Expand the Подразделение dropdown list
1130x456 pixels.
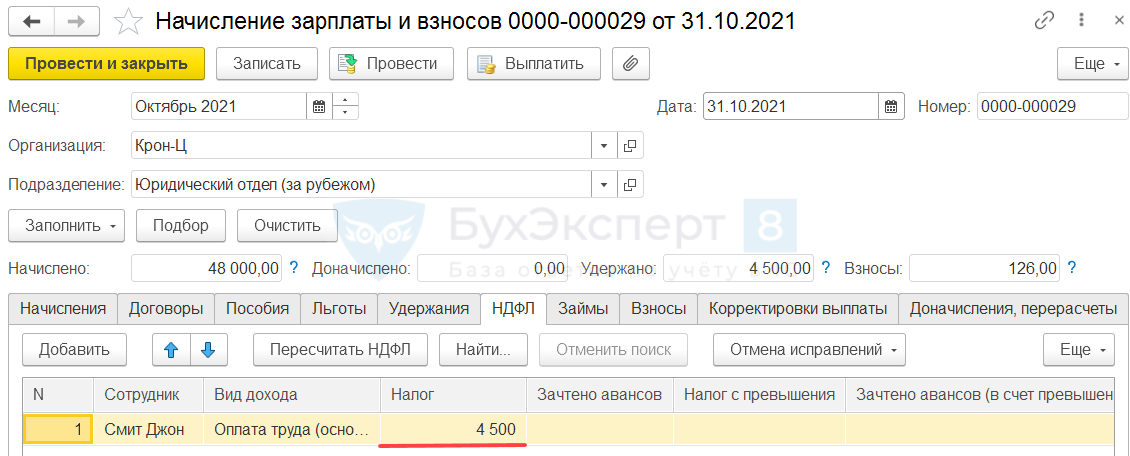[x=604, y=185]
